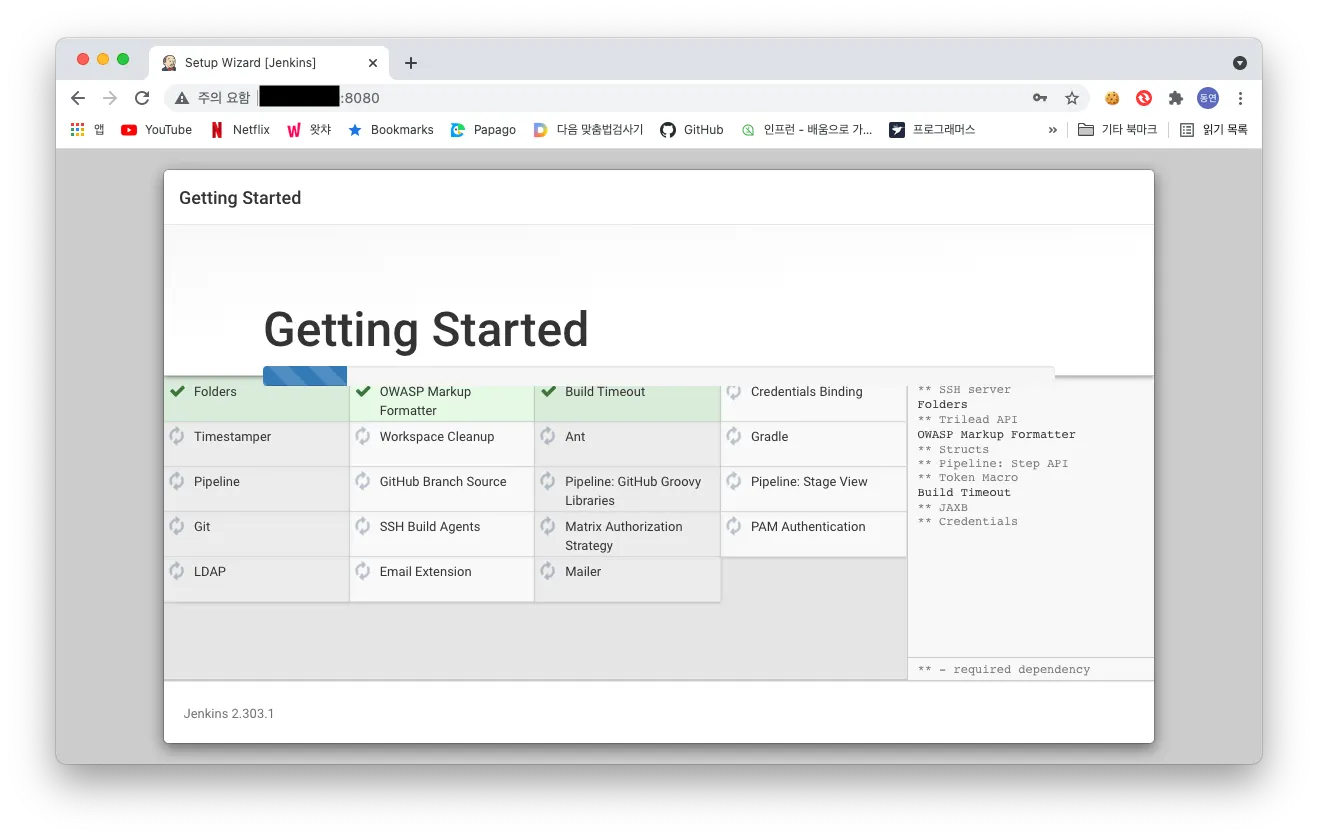Click the pending icon beside Timestamper
1318x838 pixels.
click(x=177, y=436)
